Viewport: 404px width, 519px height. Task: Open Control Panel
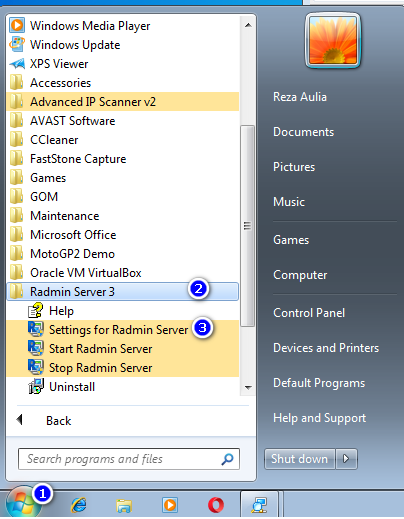(x=309, y=313)
